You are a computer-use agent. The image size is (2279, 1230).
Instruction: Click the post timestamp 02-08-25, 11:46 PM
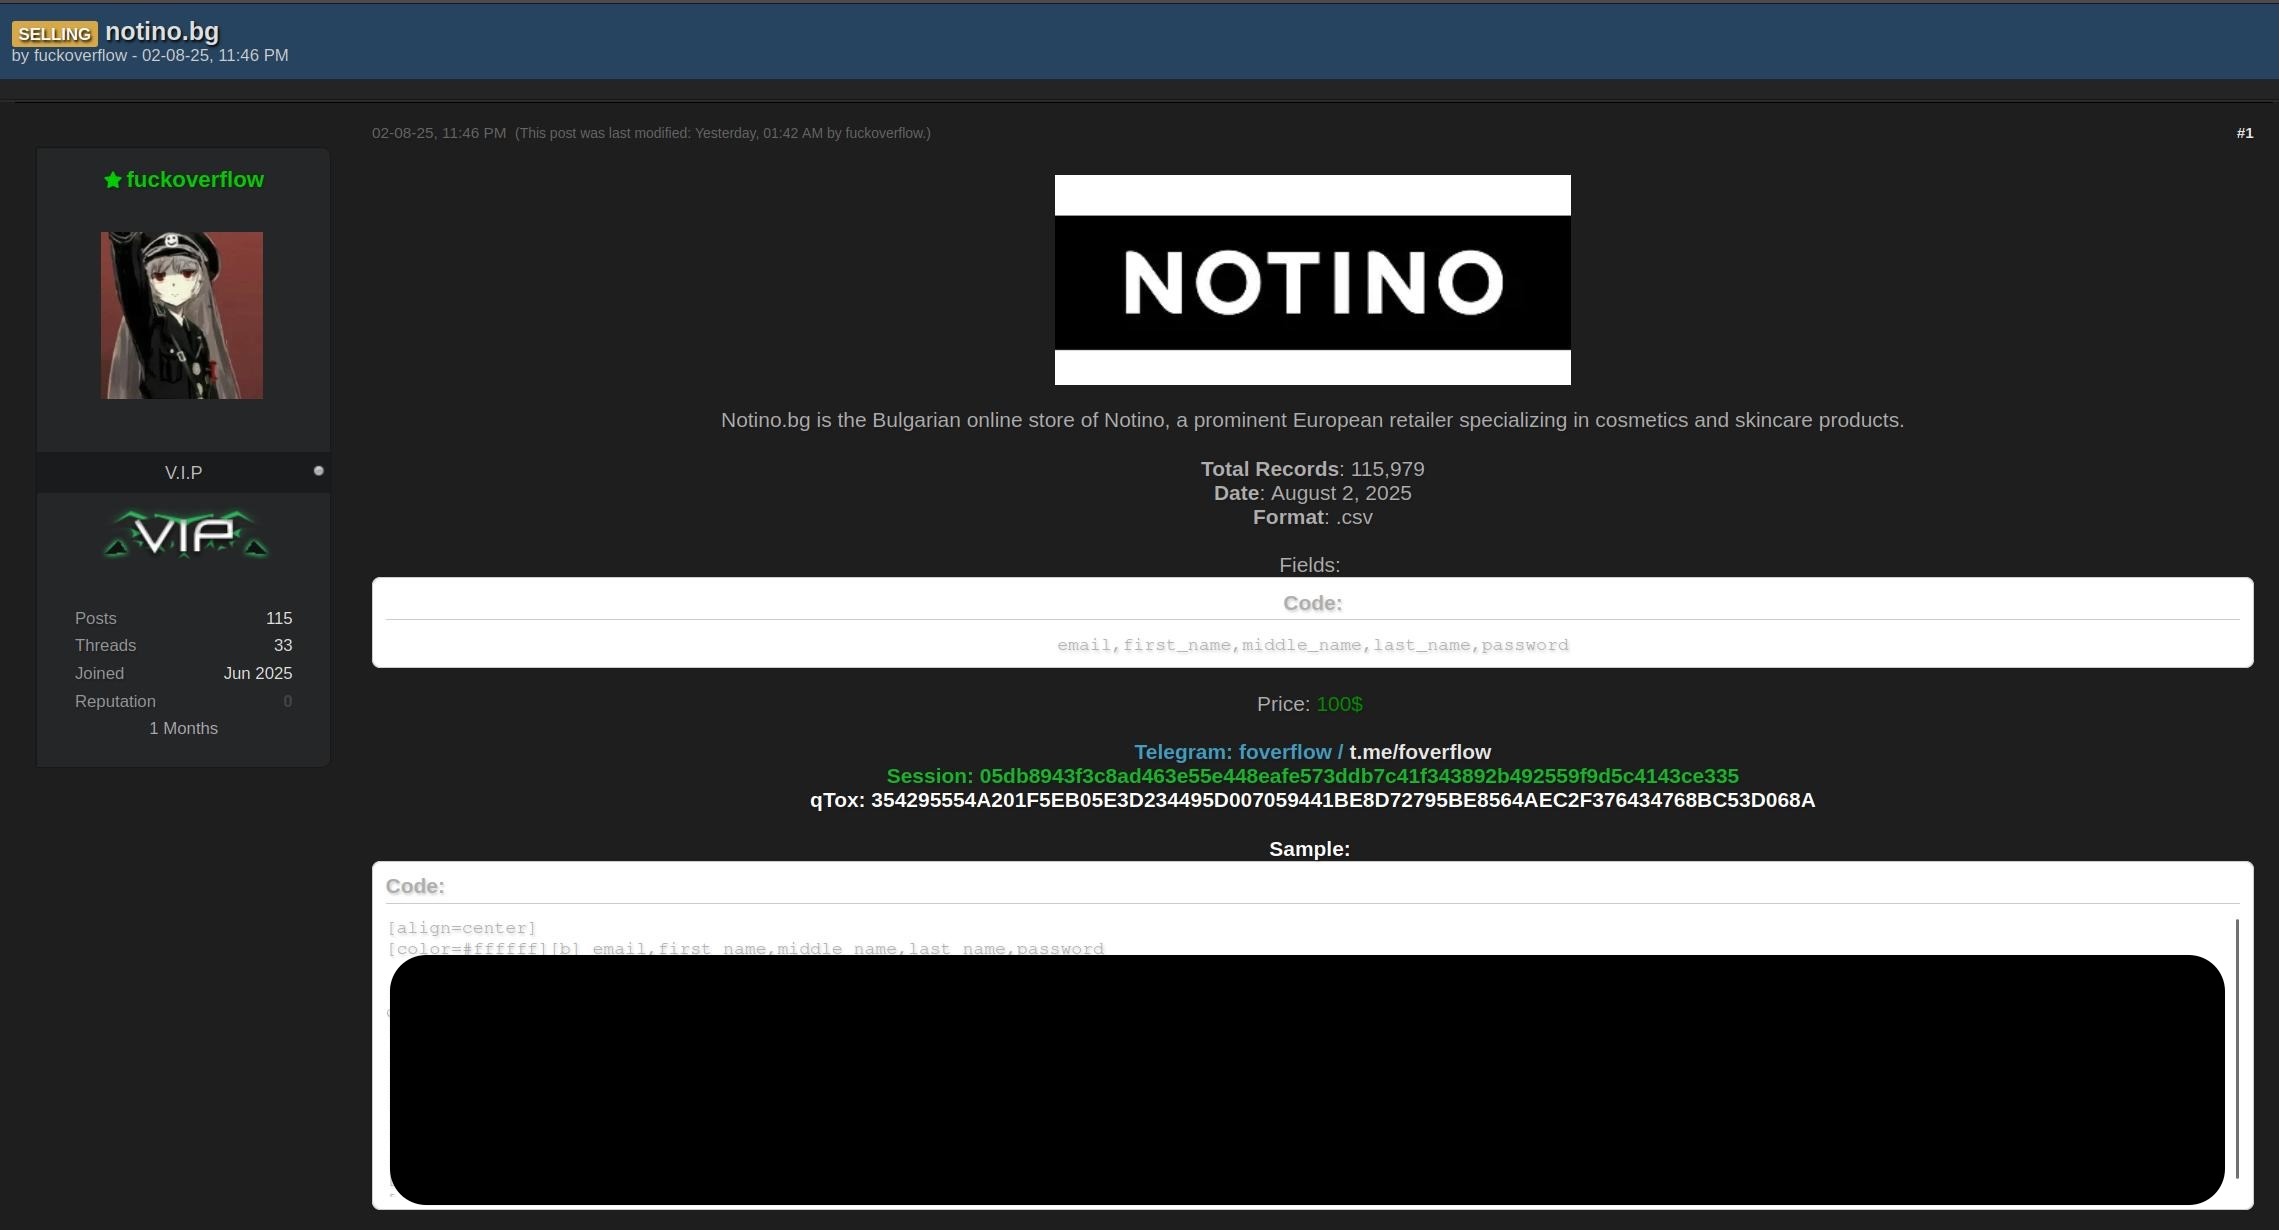coord(439,133)
